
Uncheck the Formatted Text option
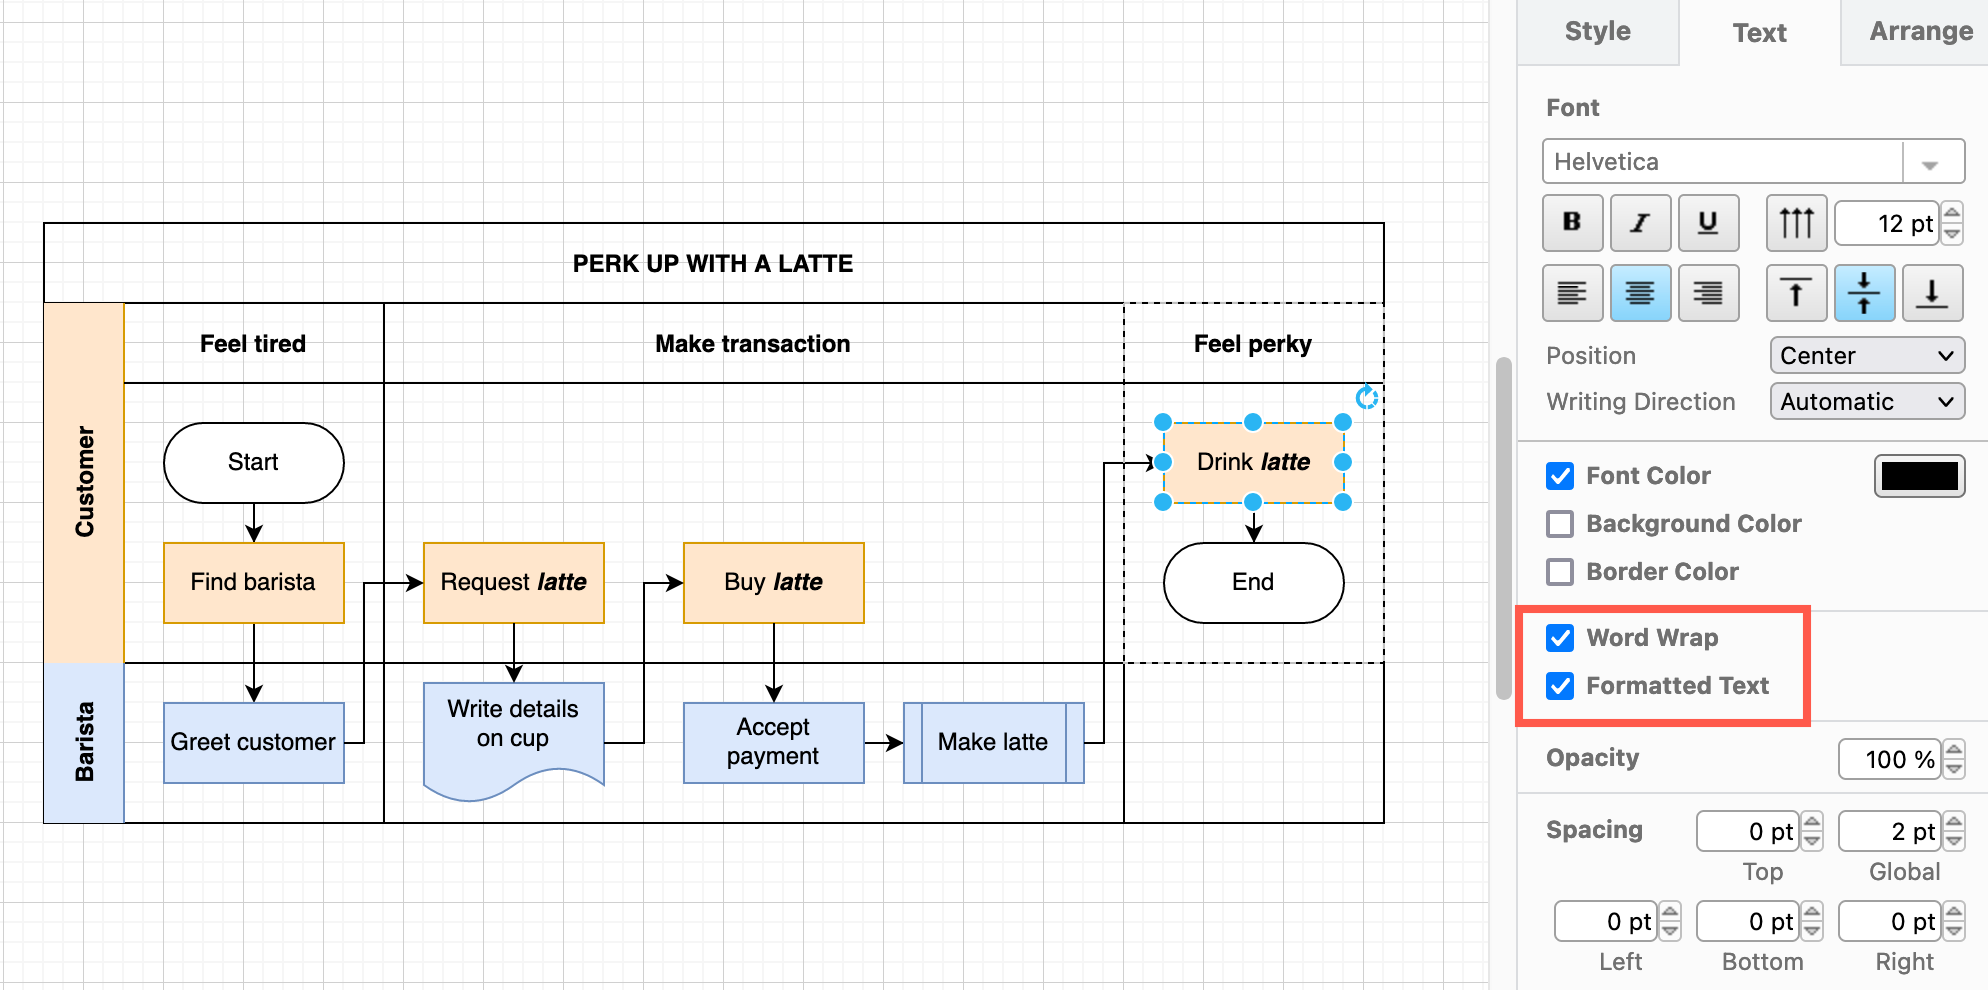[x=1560, y=686]
